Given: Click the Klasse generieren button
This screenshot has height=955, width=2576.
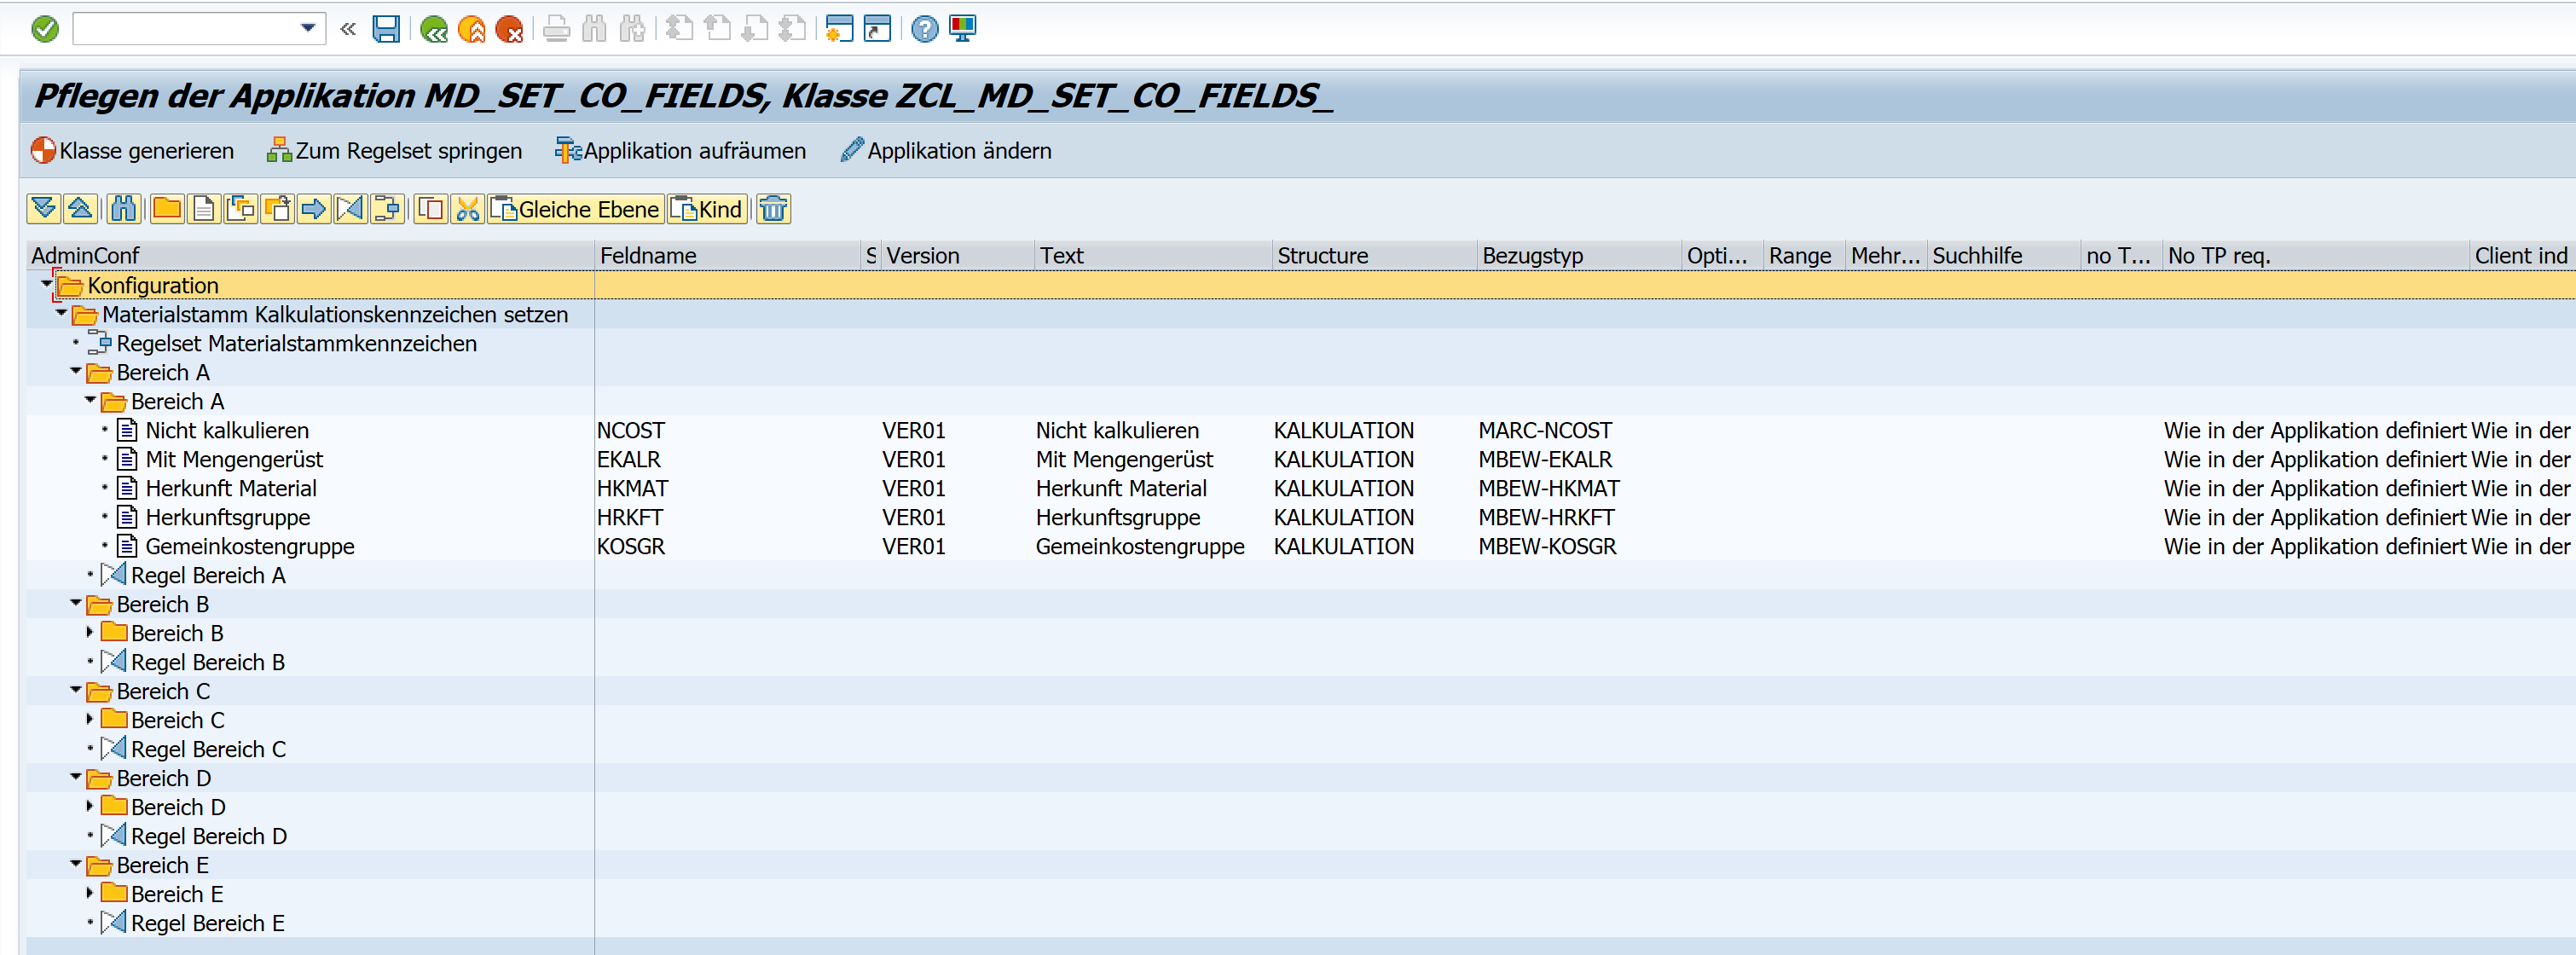Looking at the screenshot, I should [133, 151].
